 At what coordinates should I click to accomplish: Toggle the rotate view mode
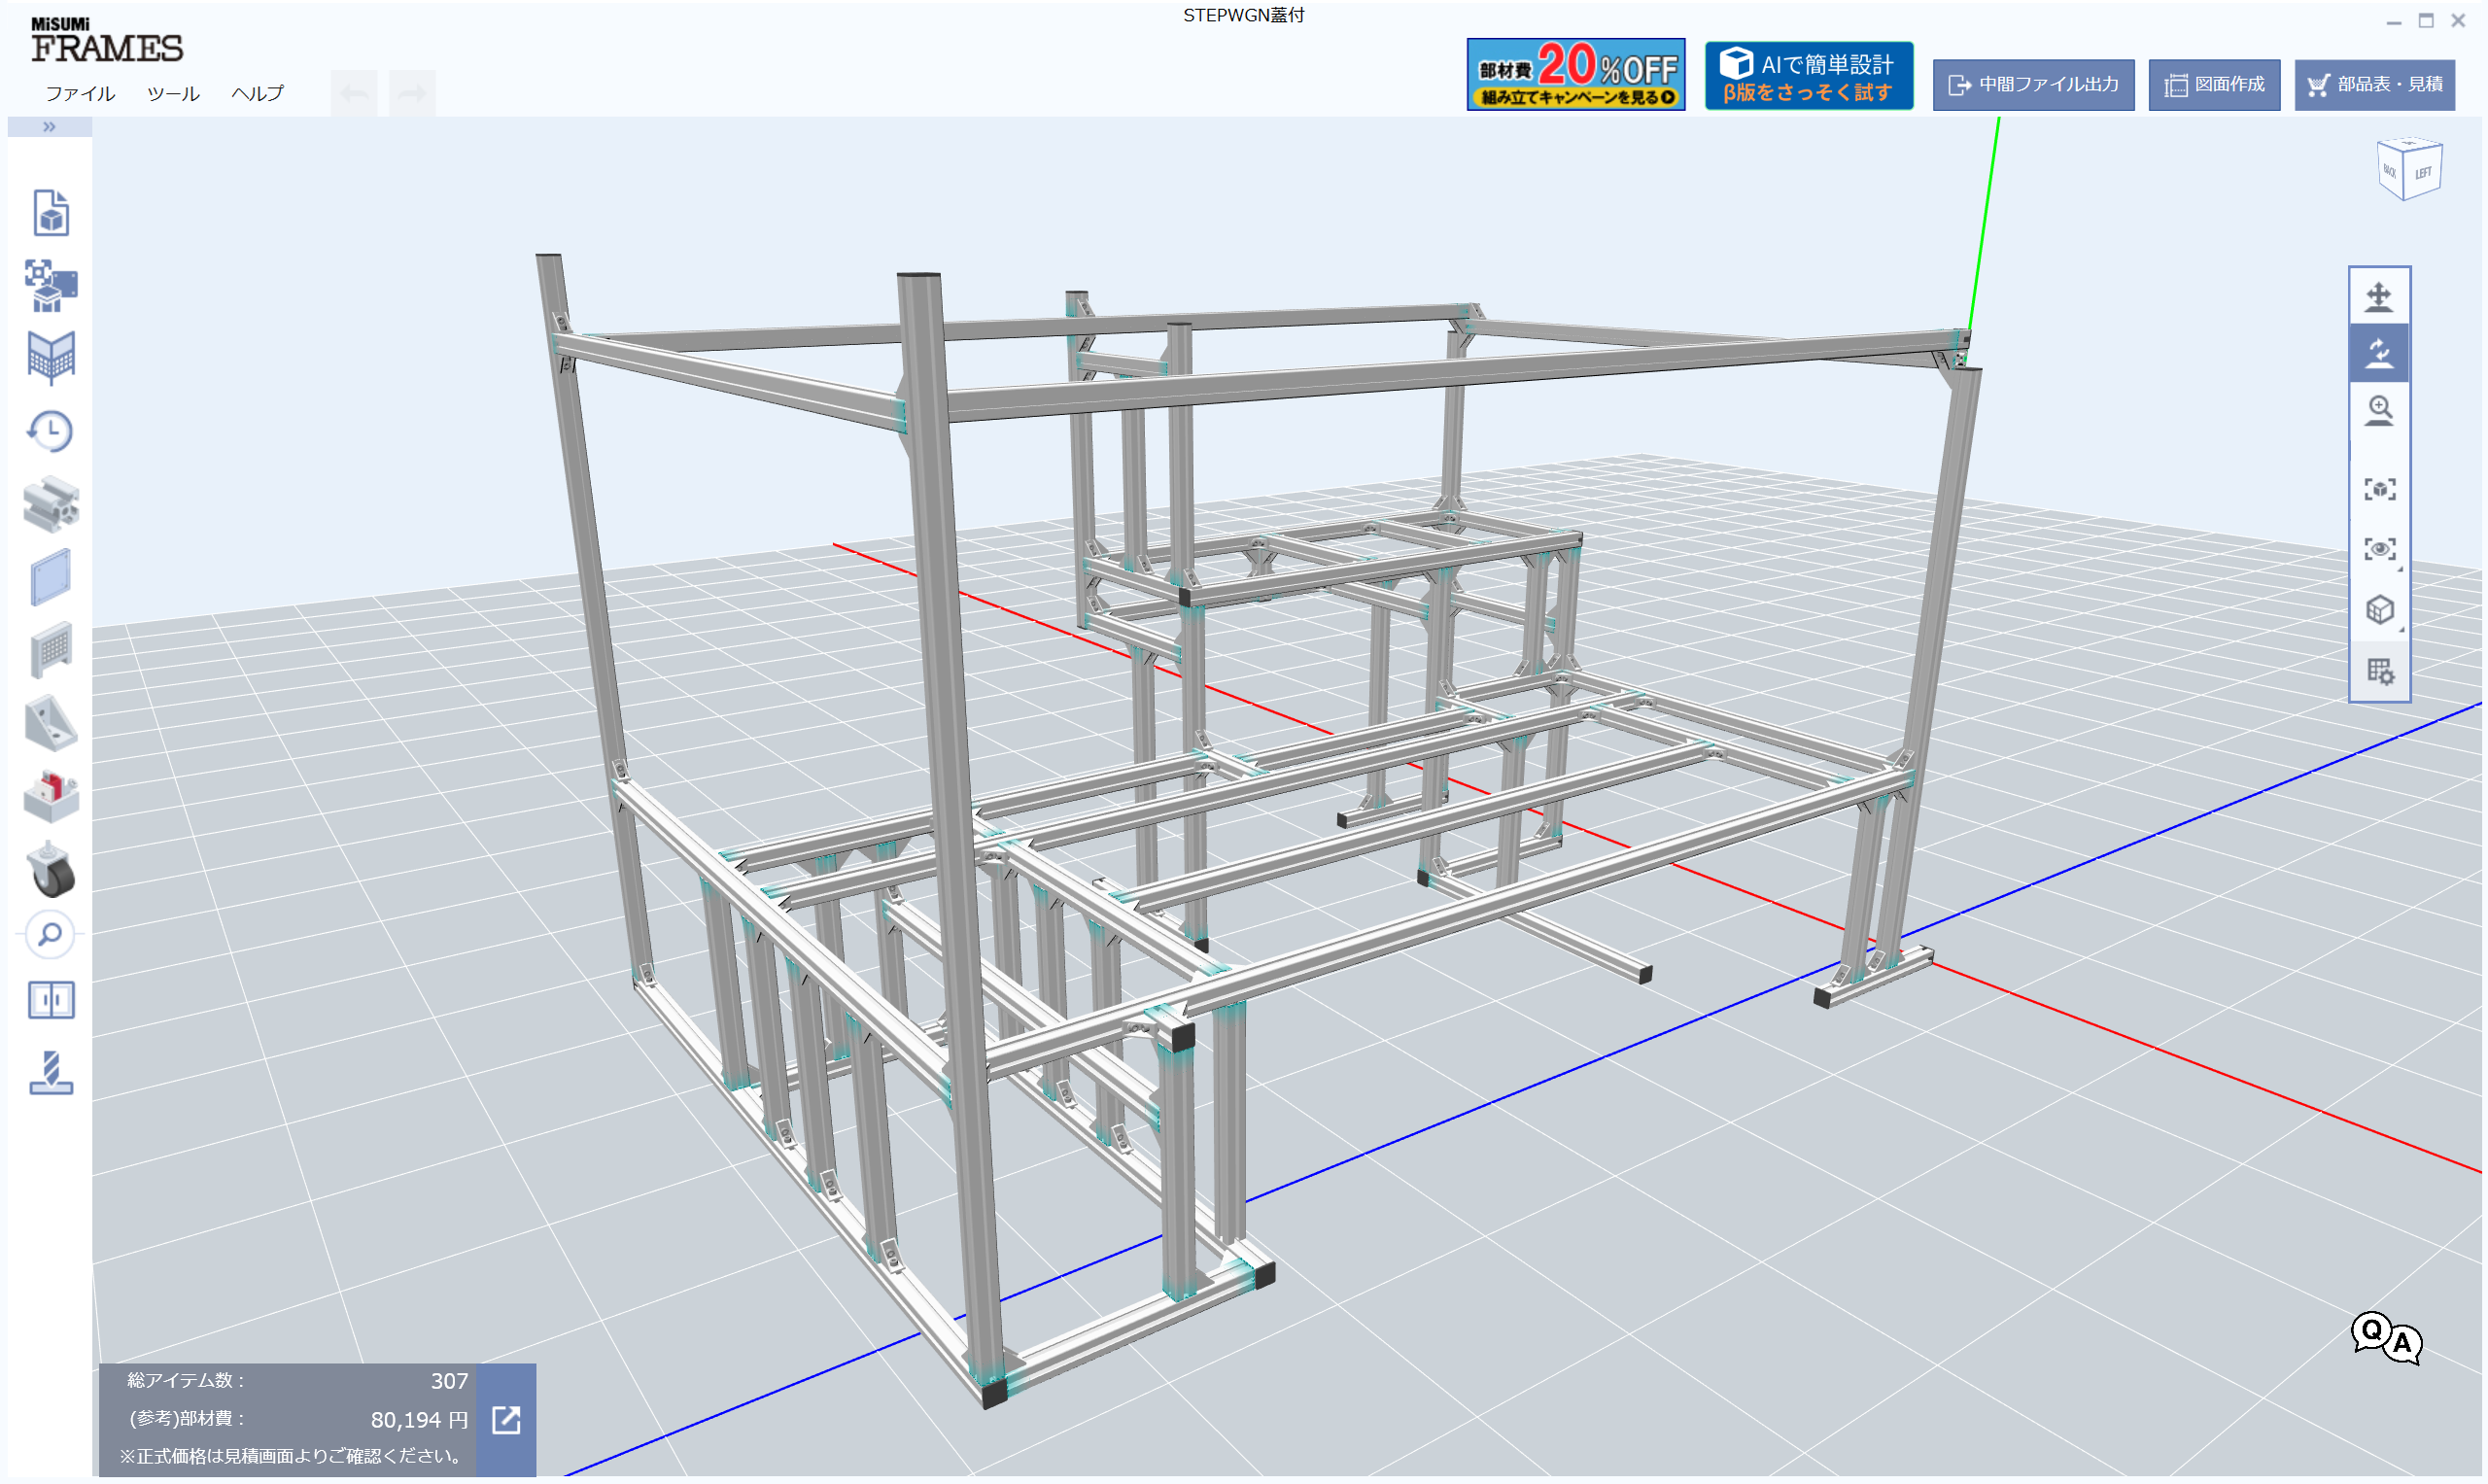tap(2379, 353)
